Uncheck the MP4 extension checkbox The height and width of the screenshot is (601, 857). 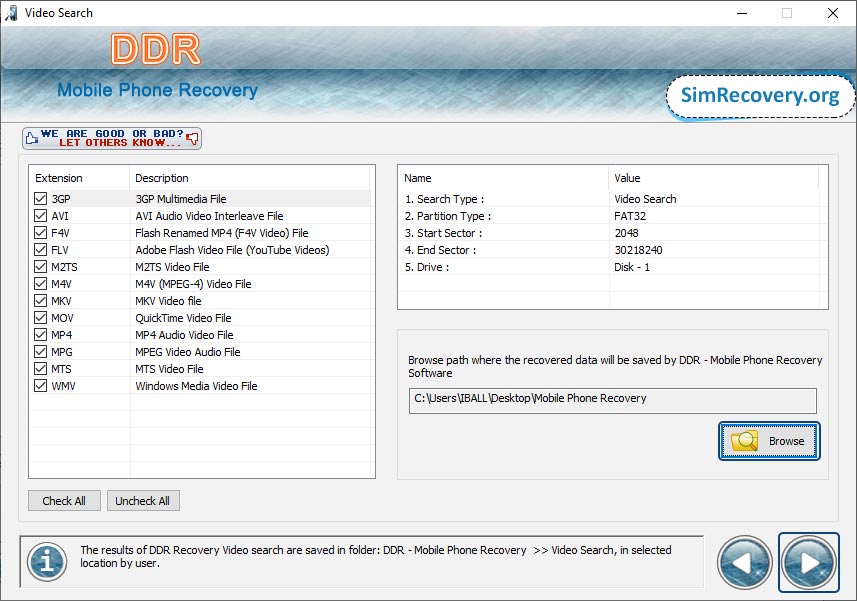40,334
